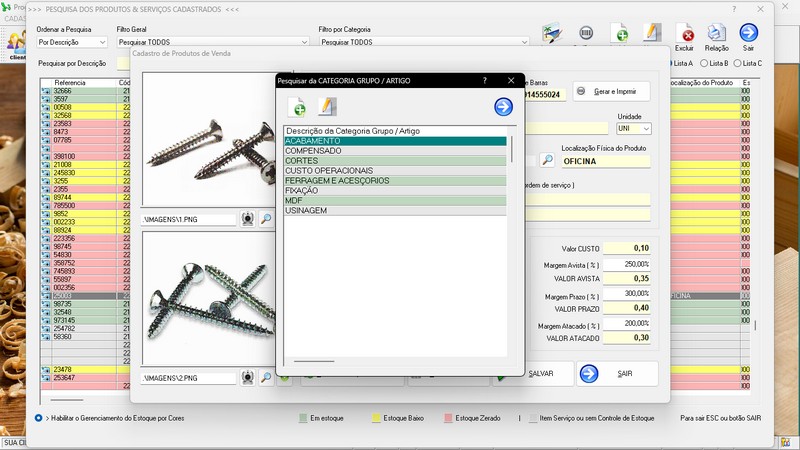Screen dimensions: 800x450
Task: Click the VALOR ATACADO field
Action: 627,338
